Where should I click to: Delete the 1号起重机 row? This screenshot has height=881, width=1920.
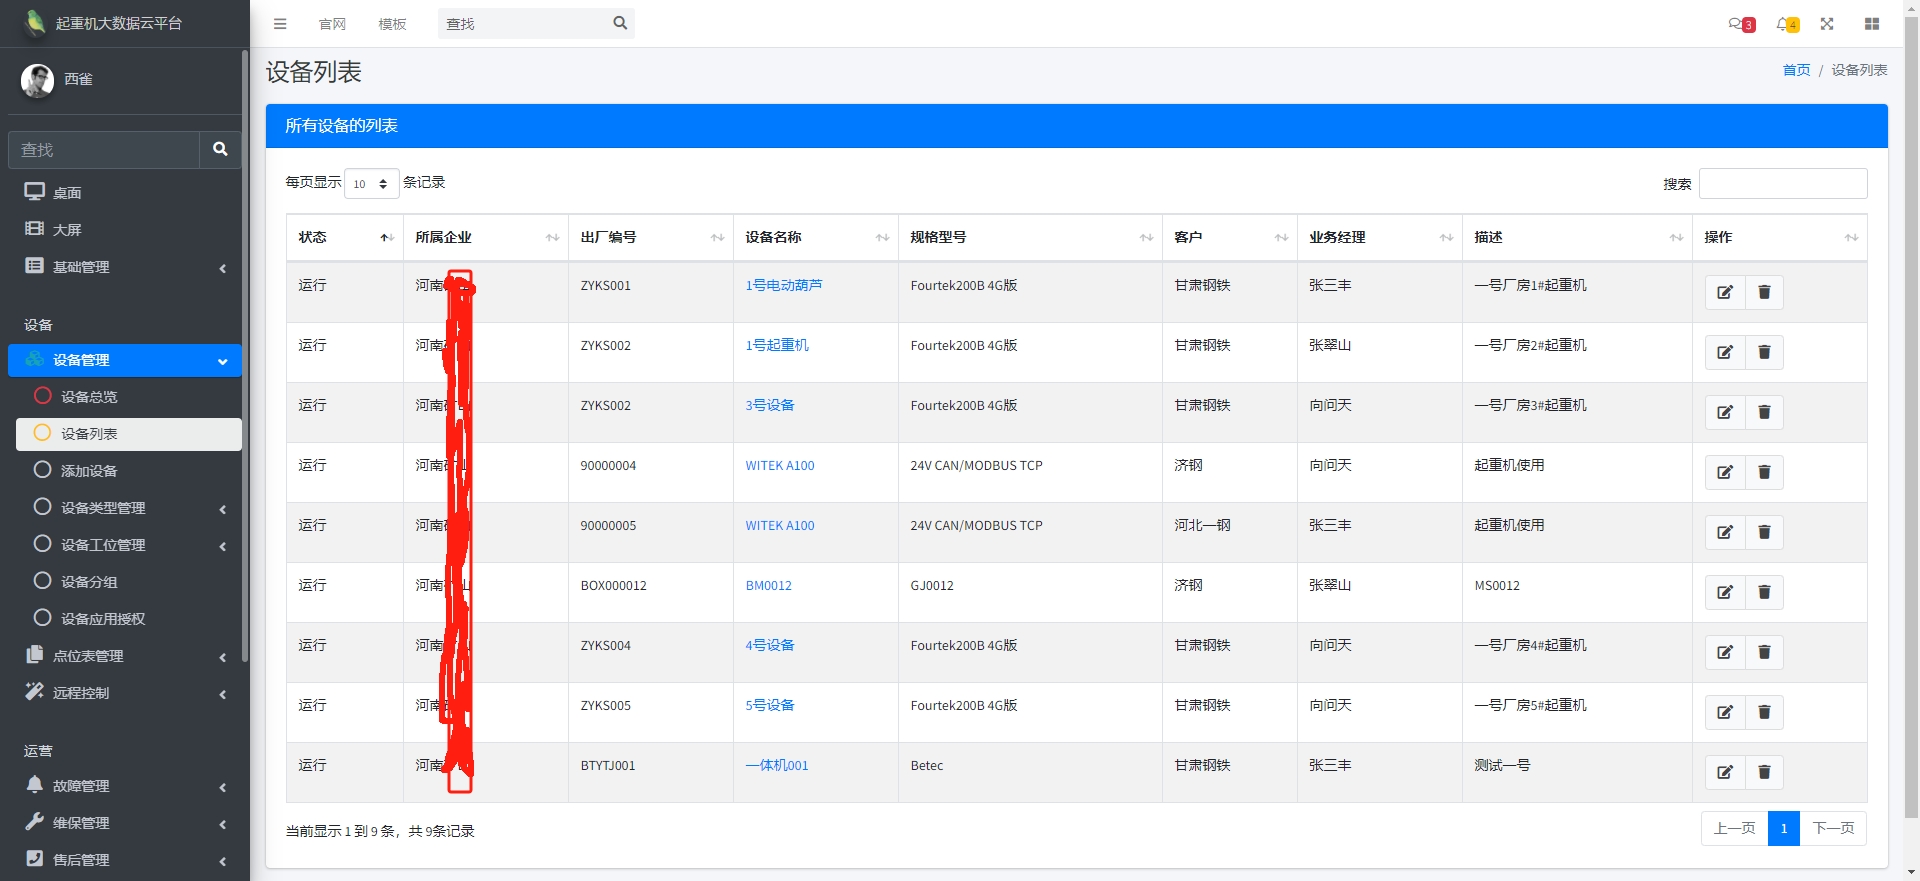click(1764, 352)
